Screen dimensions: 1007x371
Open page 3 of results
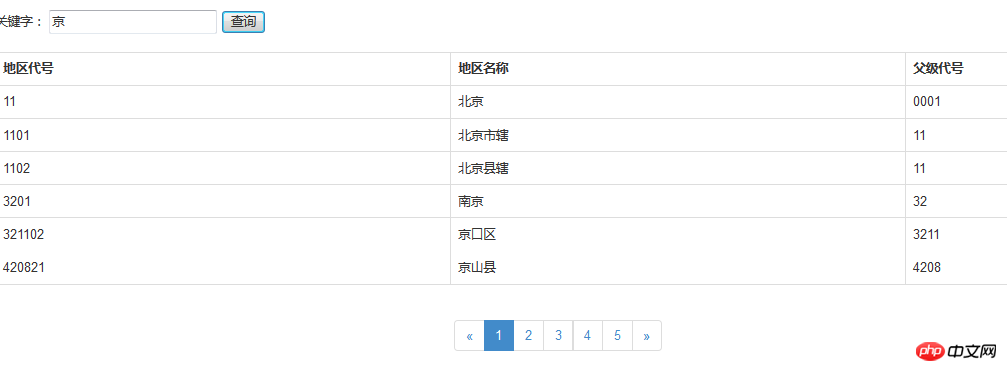(558, 336)
